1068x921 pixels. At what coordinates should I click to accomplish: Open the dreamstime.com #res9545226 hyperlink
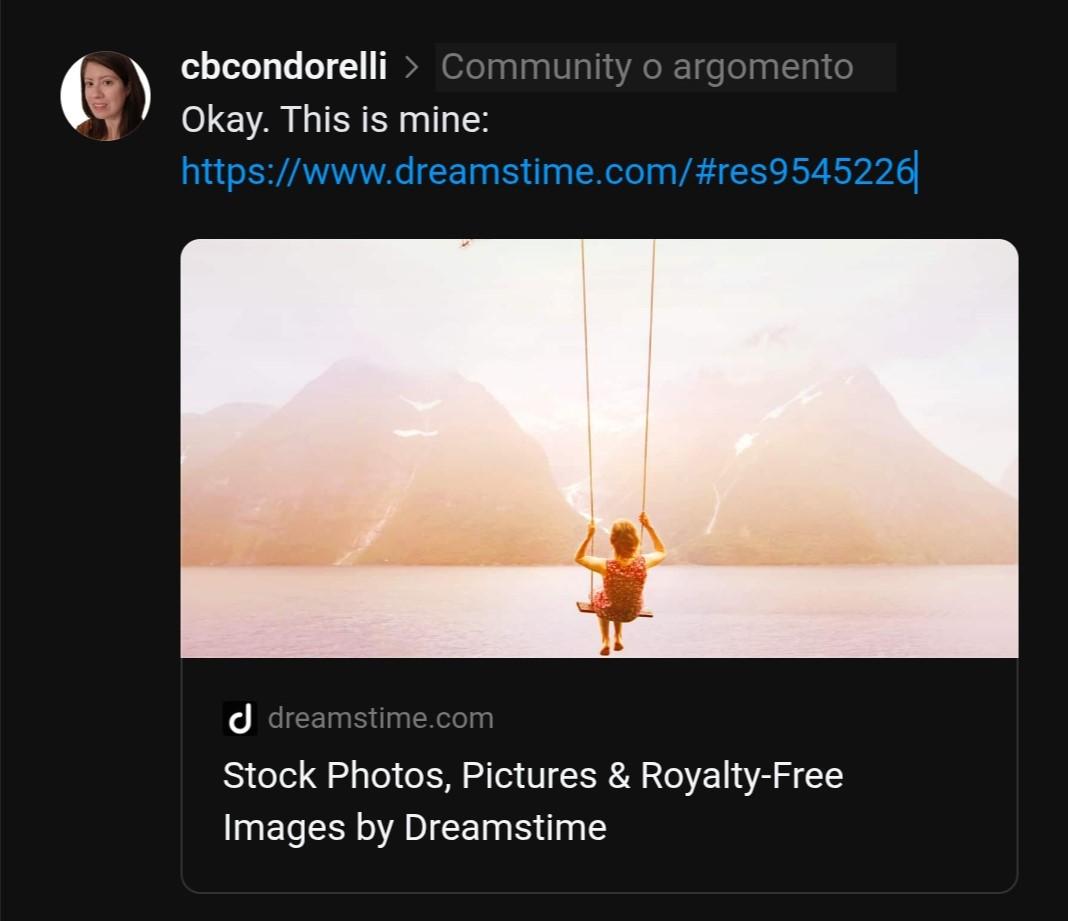(546, 170)
